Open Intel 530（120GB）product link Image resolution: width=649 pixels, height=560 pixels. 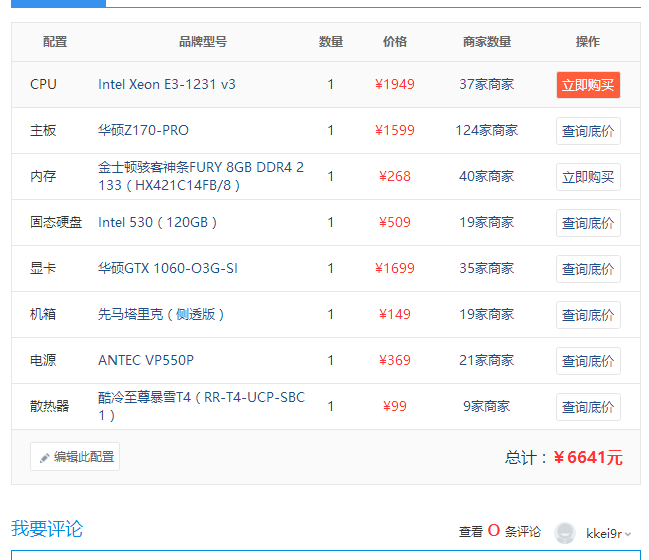click(158, 222)
